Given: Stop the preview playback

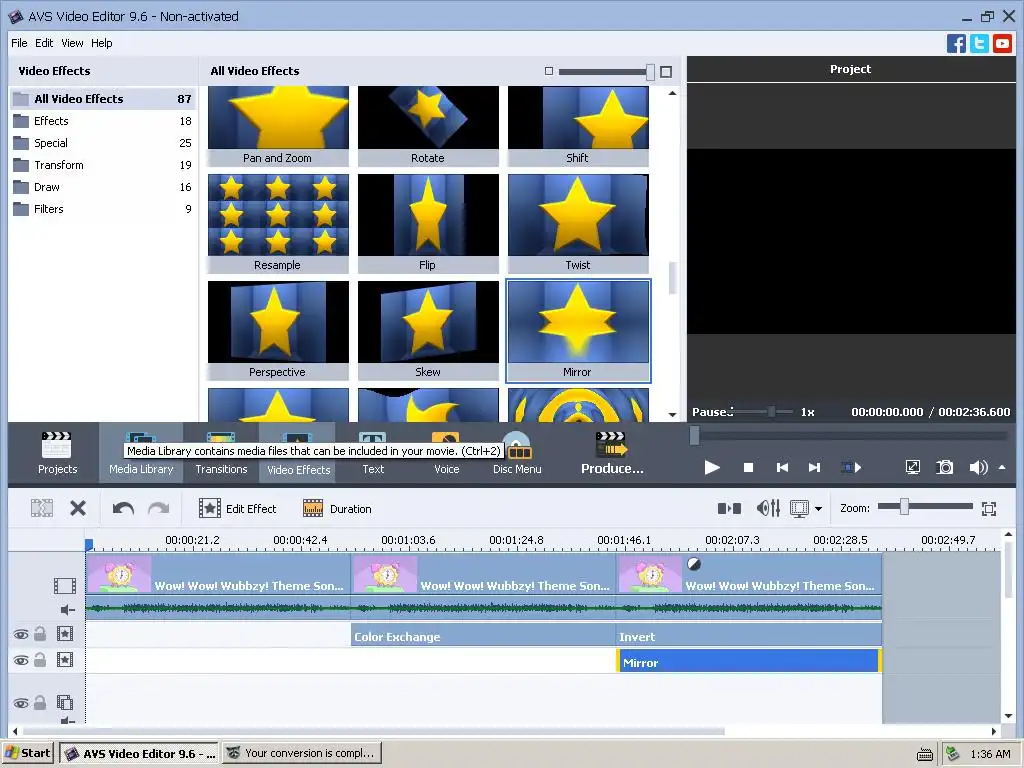Looking at the screenshot, I should 748,468.
